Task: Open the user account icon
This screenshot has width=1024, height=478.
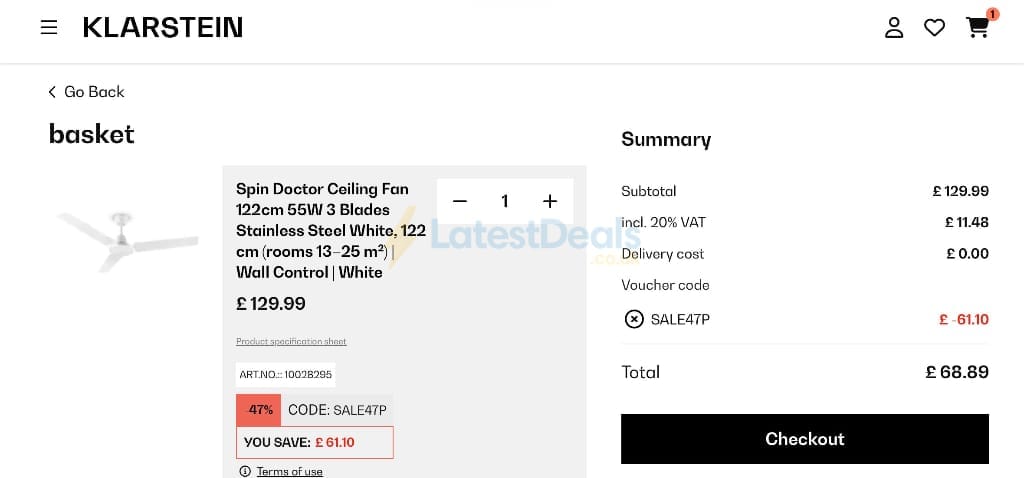Action: pos(893,27)
